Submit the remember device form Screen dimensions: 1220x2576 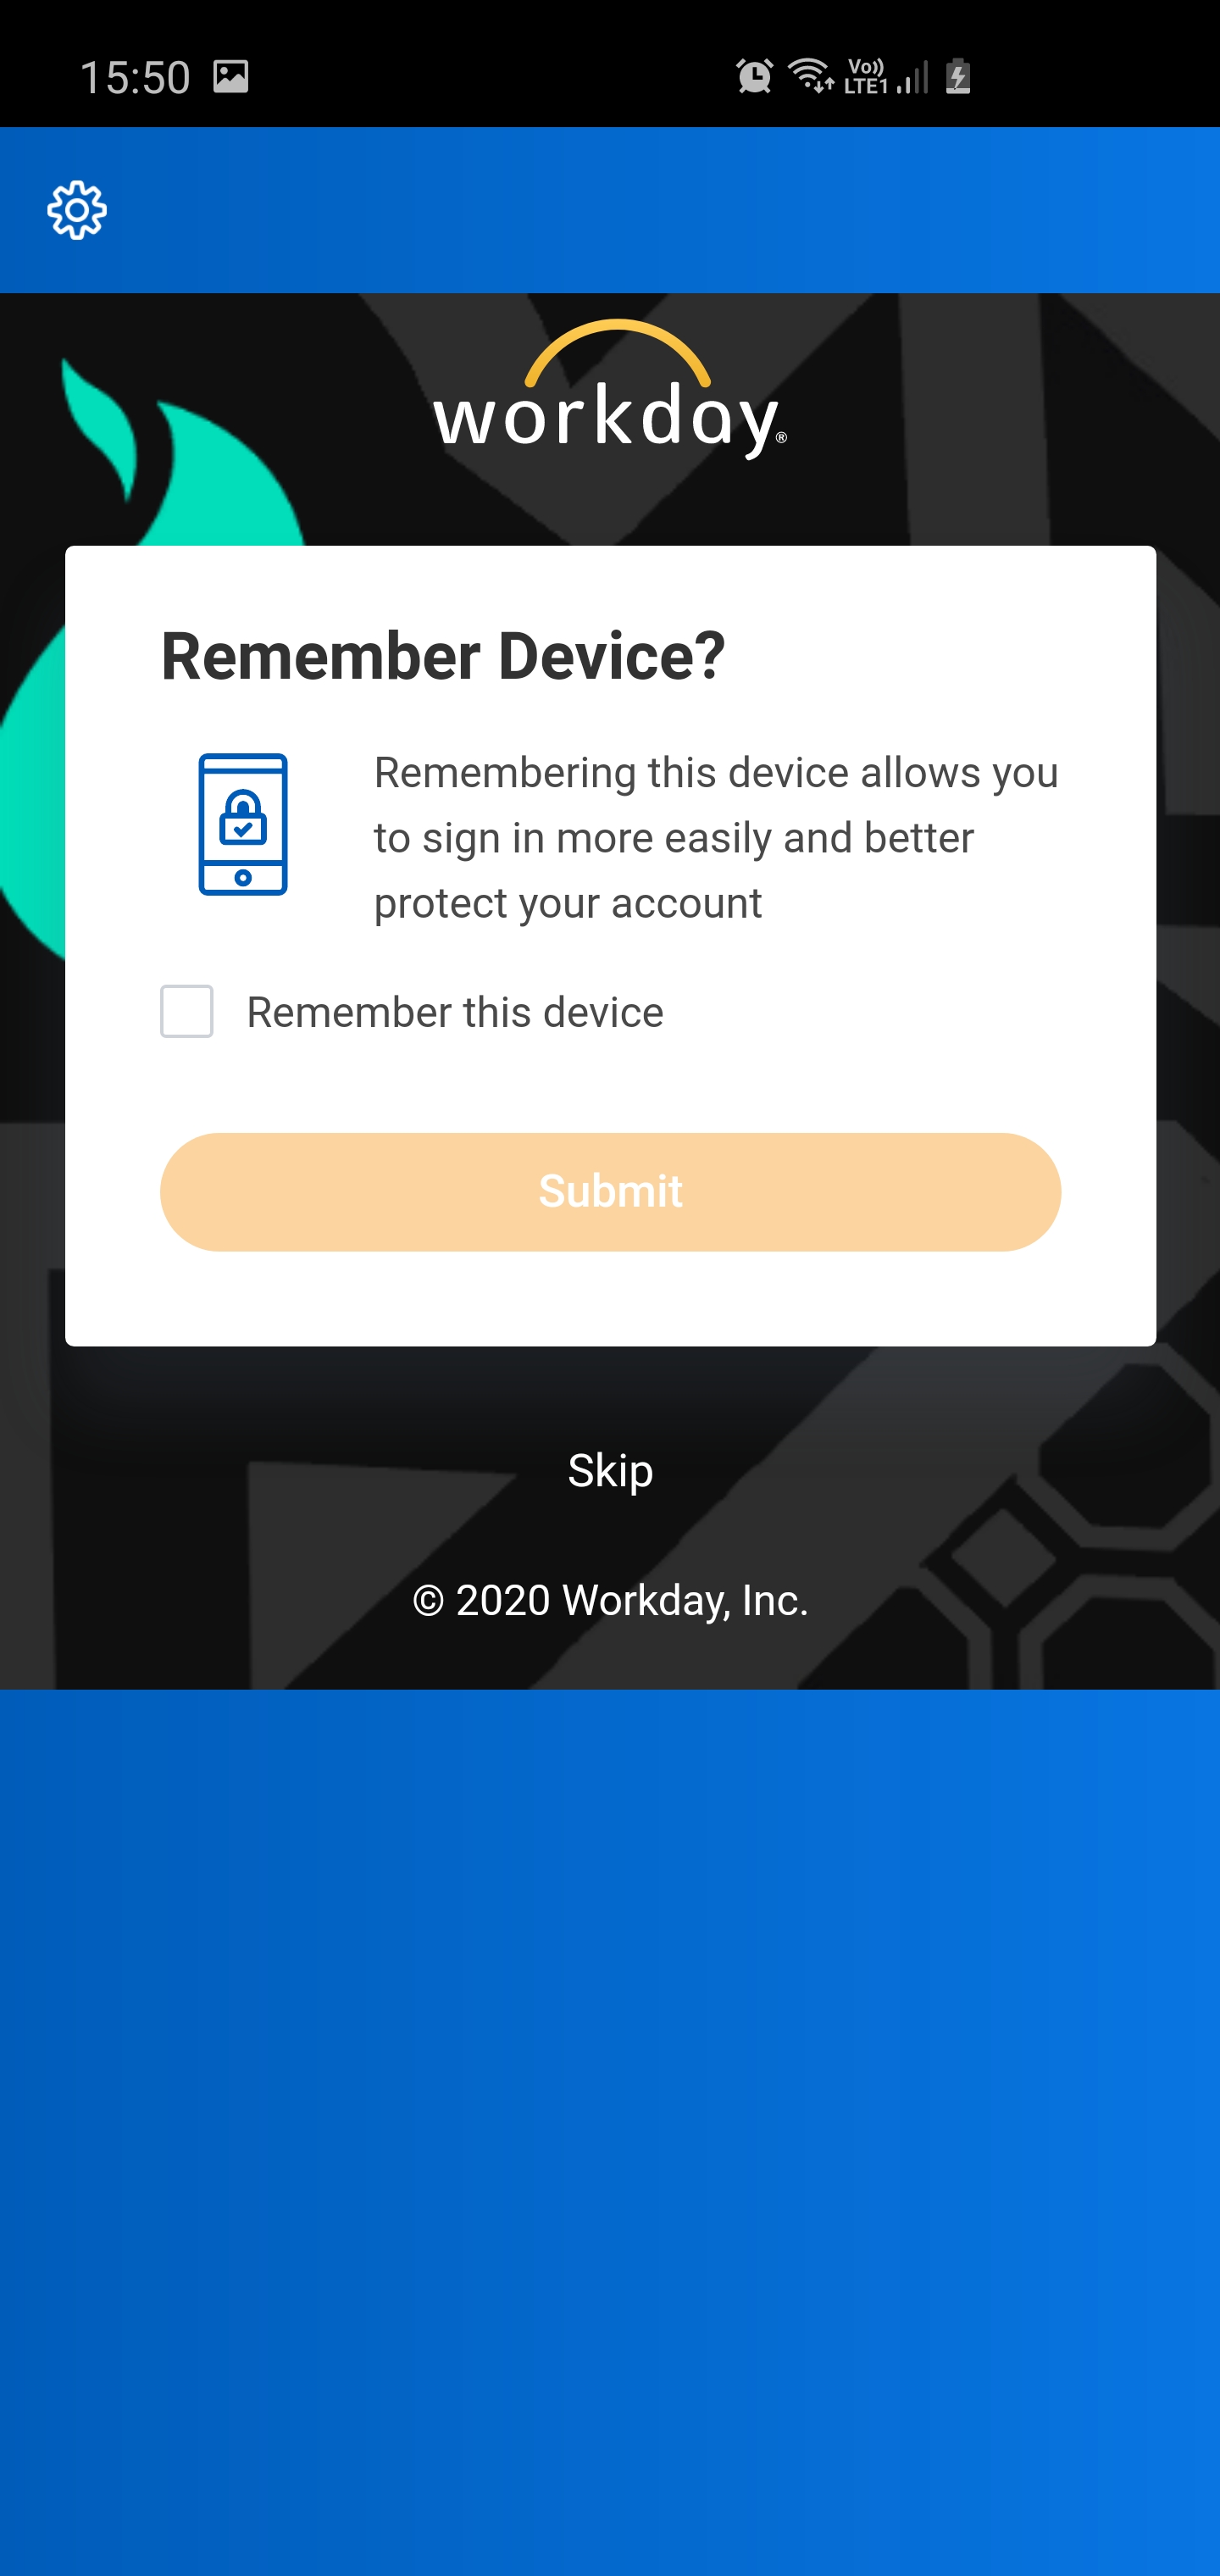(x=610, y=1191)
